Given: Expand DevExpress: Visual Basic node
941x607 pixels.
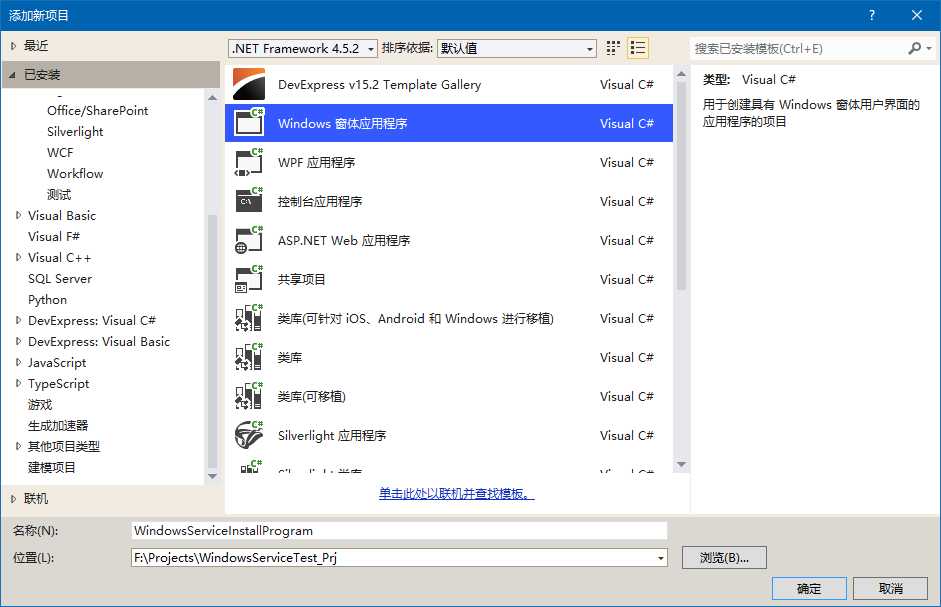Looking at the screenshot, I should click(x=18, y=341).
